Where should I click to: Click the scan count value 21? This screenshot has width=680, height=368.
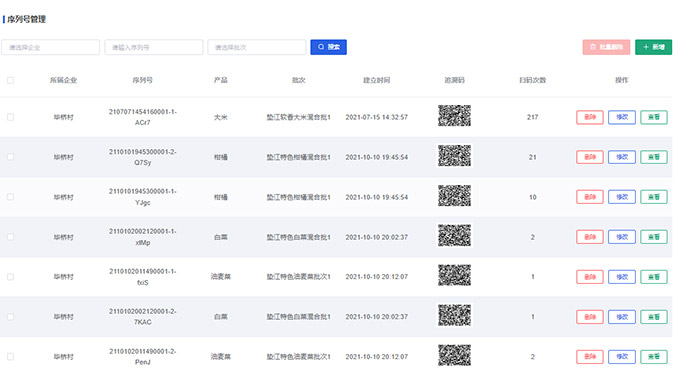(x=533, y=157)
